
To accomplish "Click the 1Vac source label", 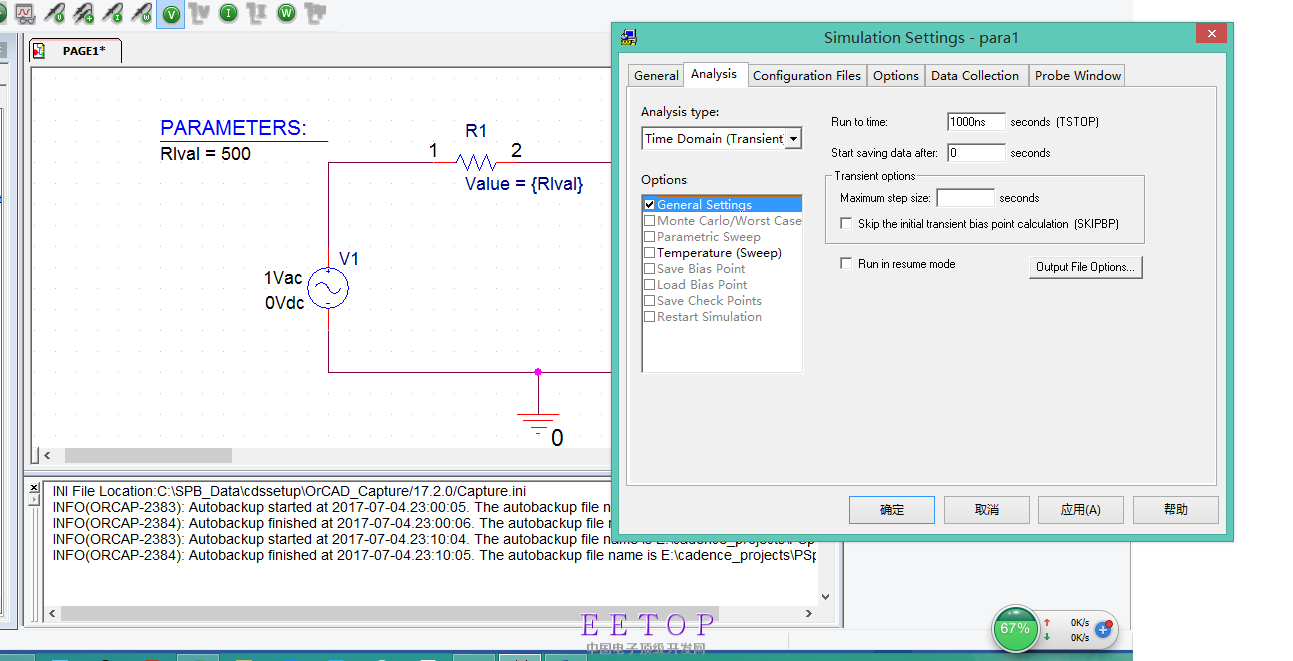I will (x=282, y=278).
